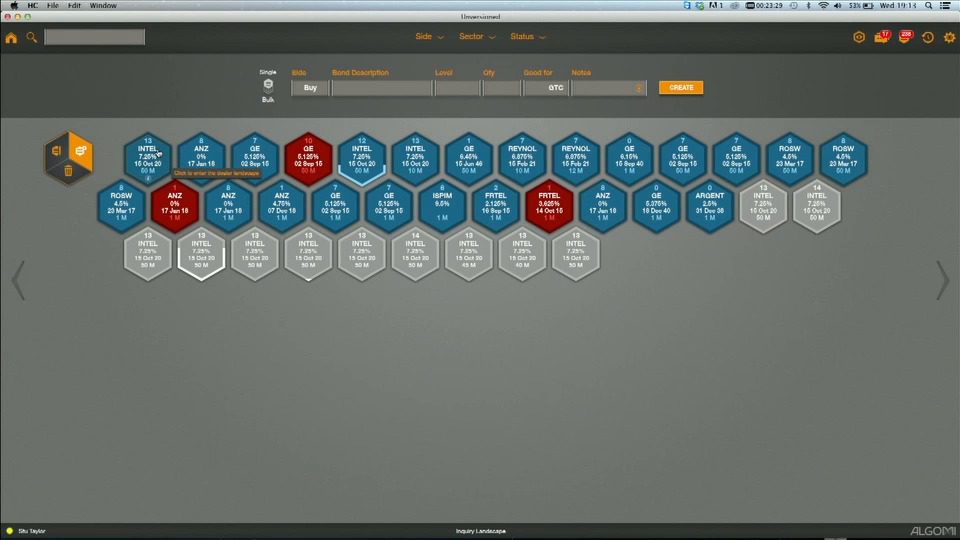This screenshot has width=960, height=540.
Task: Select the blue FRTEL 2.125% hexagon
Action: 496,206
